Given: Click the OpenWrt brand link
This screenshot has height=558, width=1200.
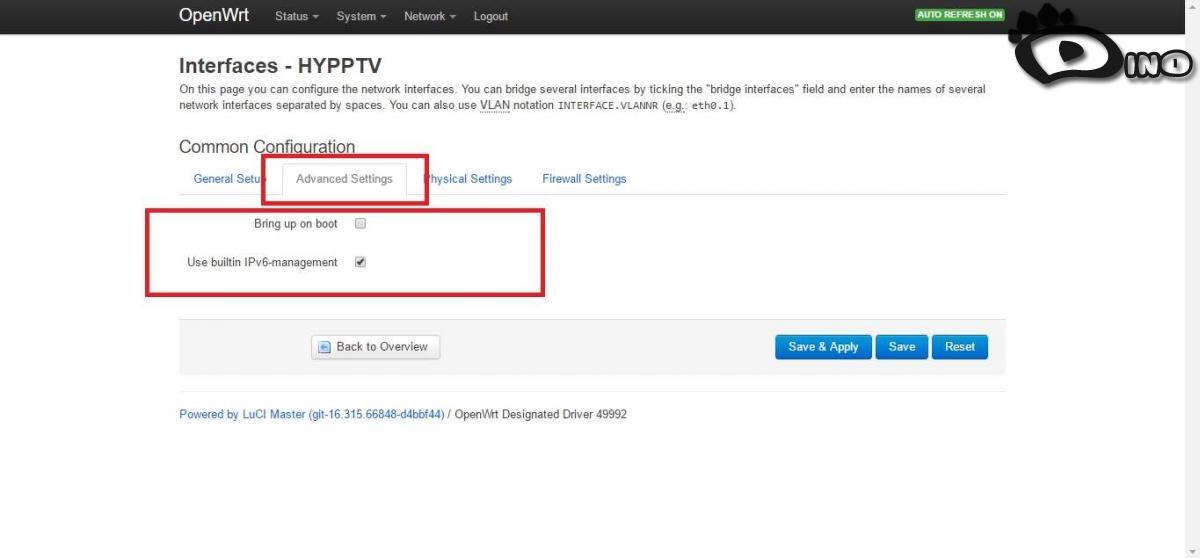Looking at the screenshot, I should pyautogui.click(x=214, y=15).
